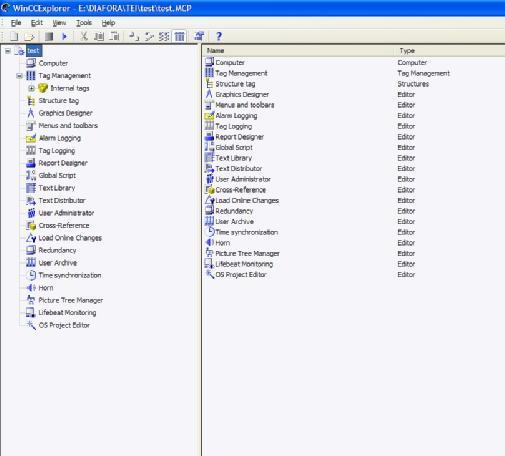Select OS Project Editor in left tree
The width and height of the screenshot is (505, 456).
[64, 325]
